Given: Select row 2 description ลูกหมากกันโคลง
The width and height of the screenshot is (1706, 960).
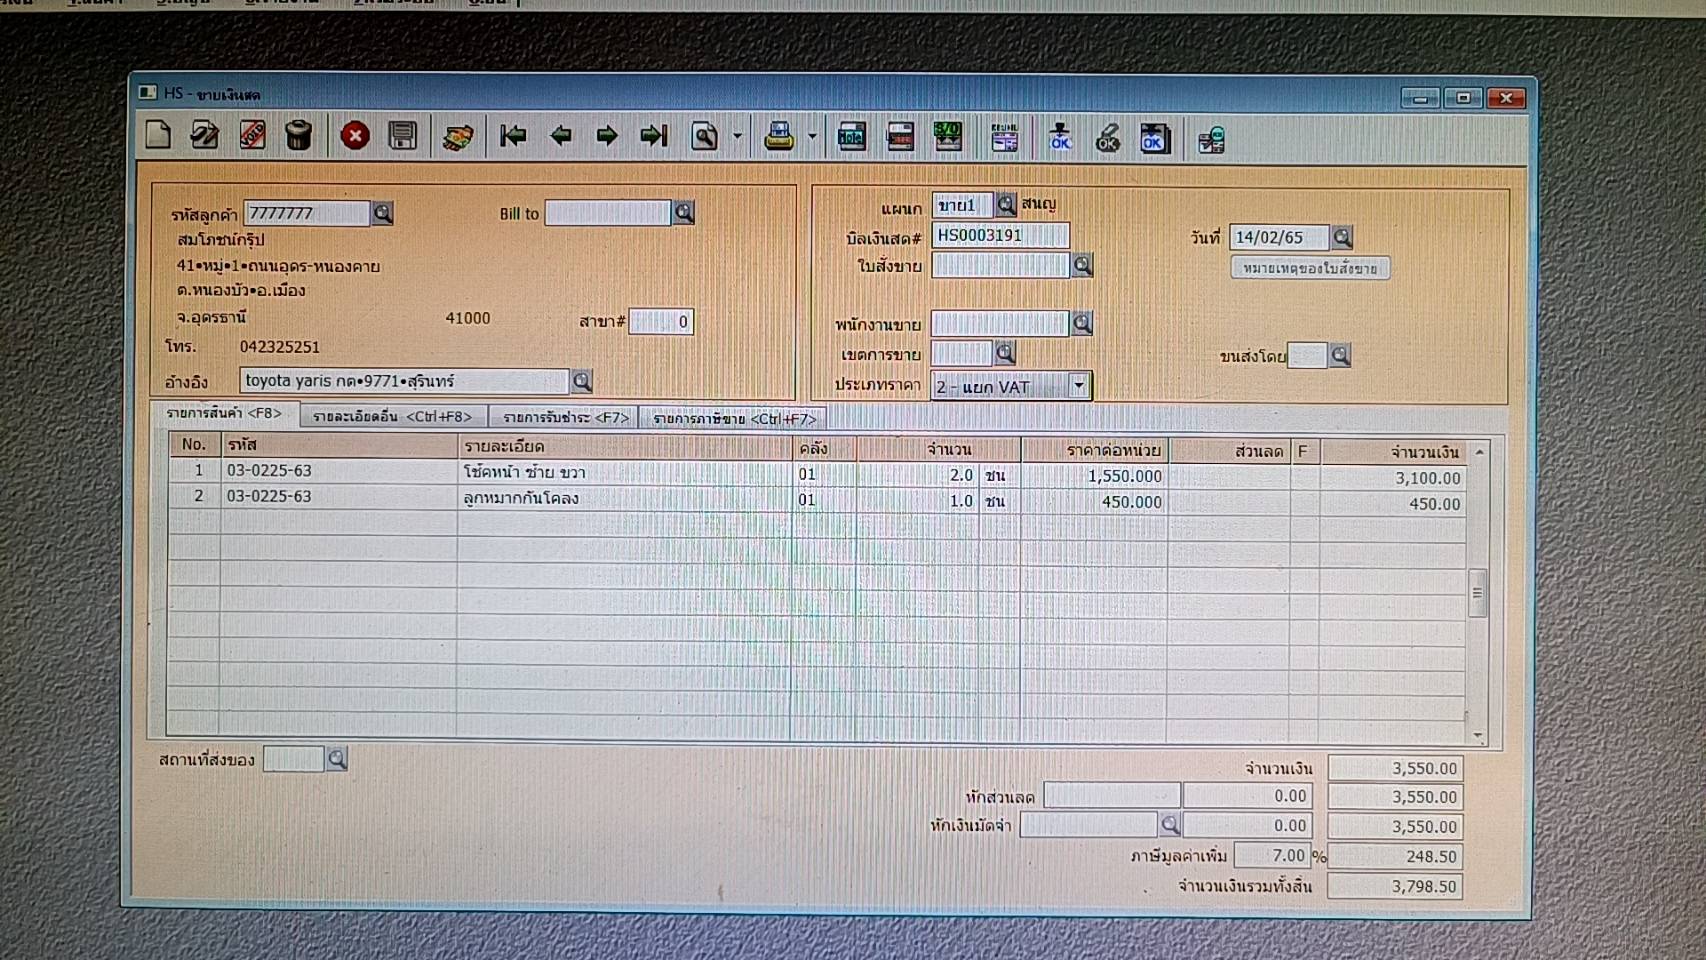Looking at the screenshot, I should pyautogui.click(x=625, y=498).
